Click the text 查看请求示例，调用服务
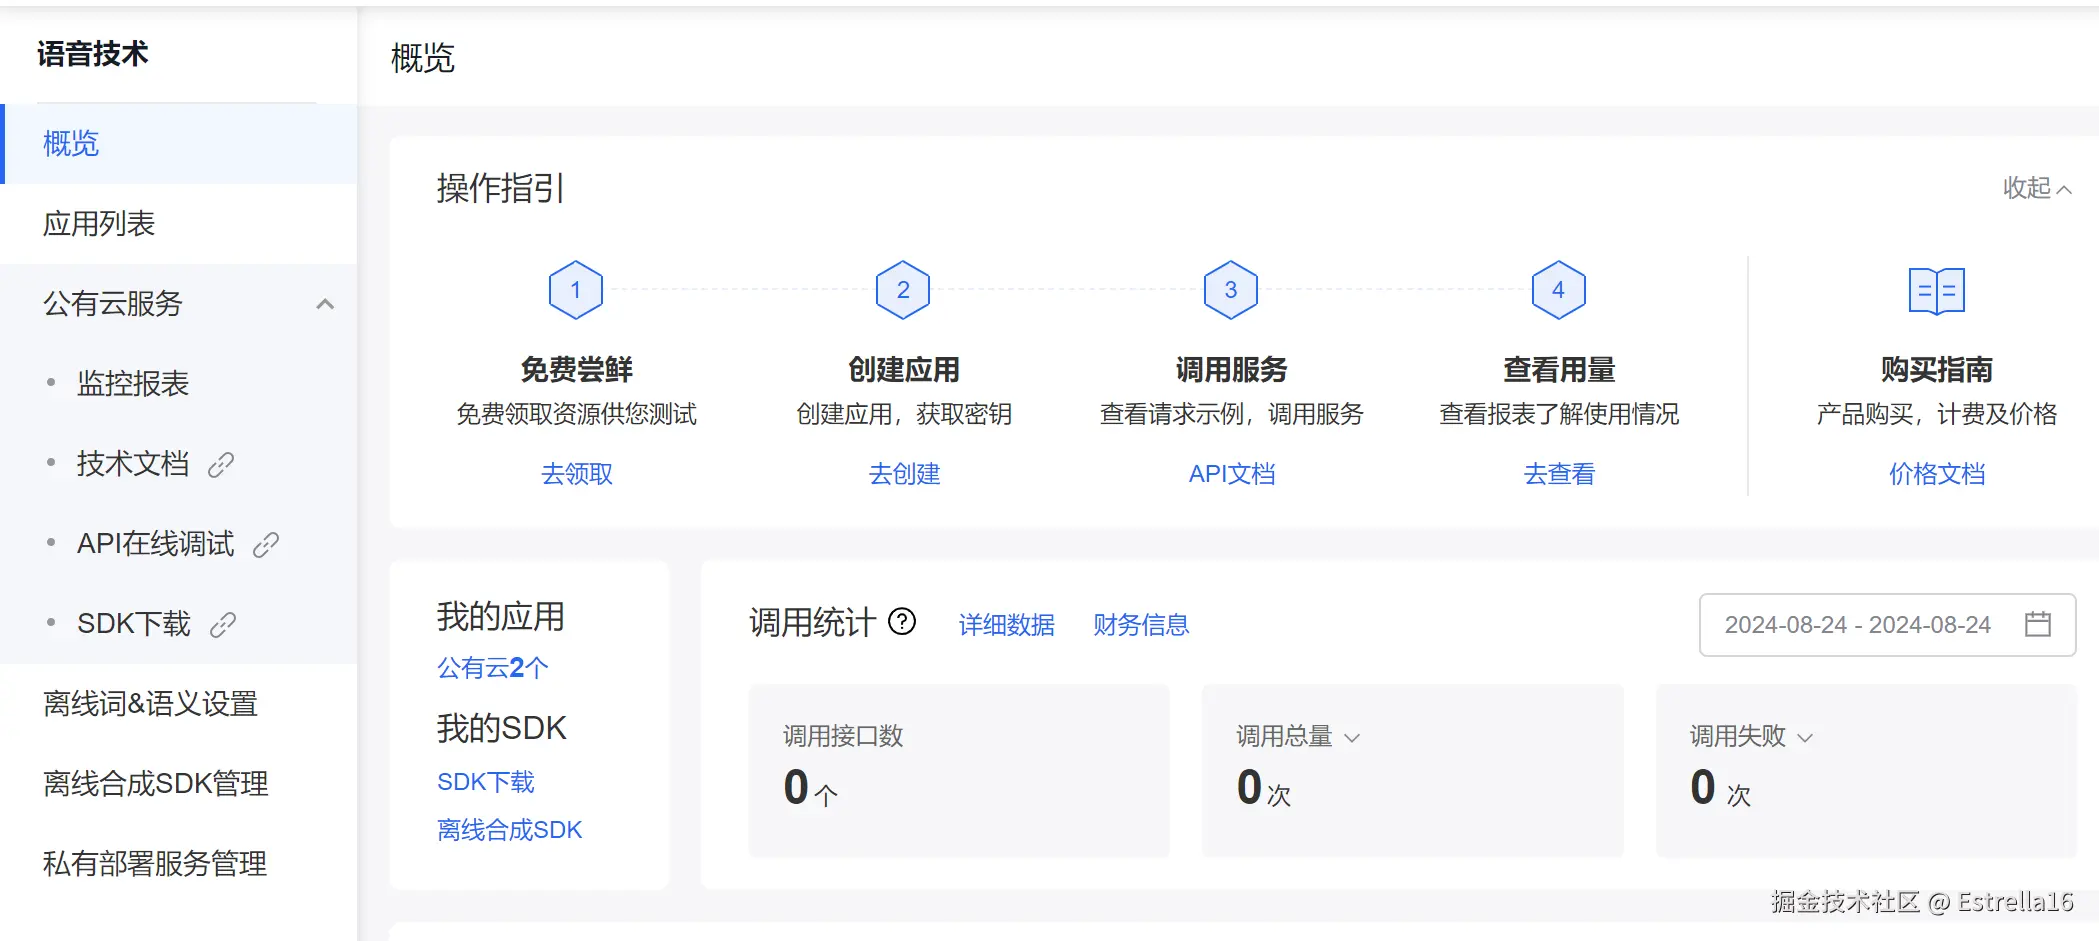 (1232, 414)
